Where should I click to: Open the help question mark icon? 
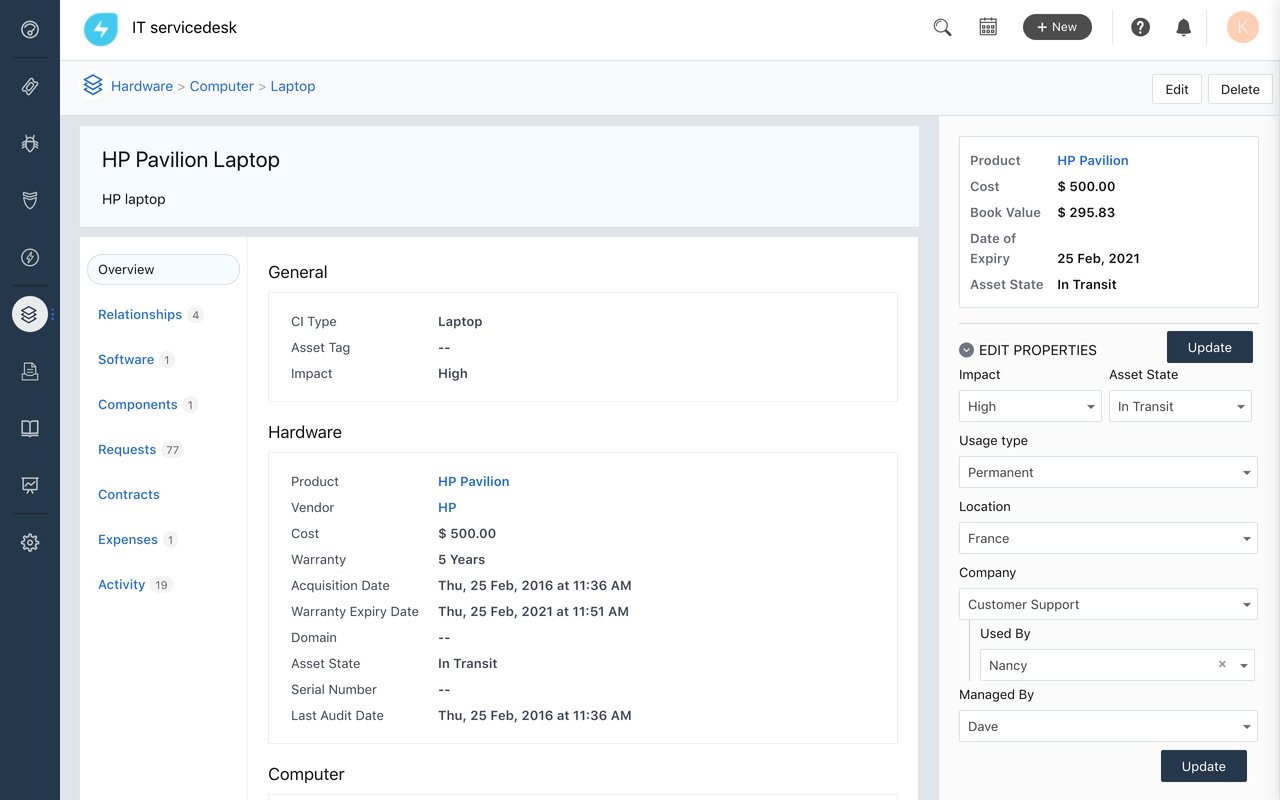coord(1140,27)
